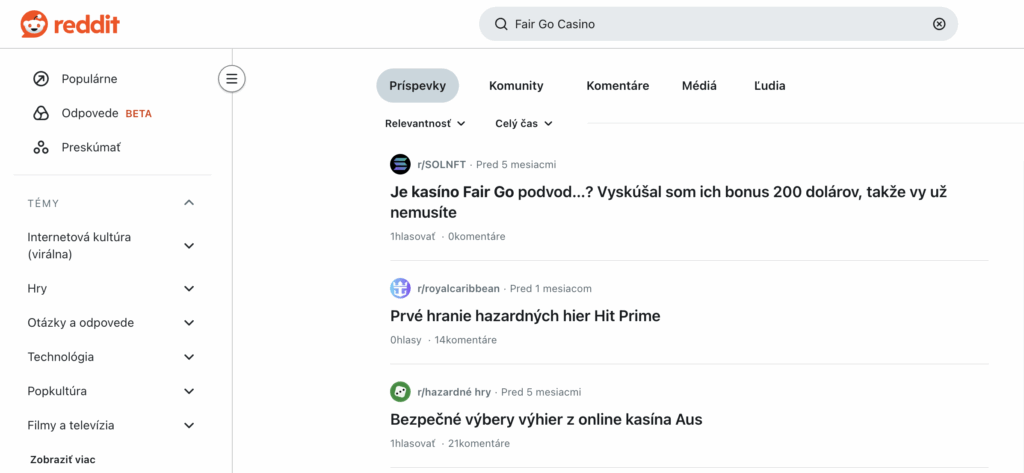This screenshot has width=1024, height=473.
Task: Open the Celý čas time filter
Action: point(524,124)
